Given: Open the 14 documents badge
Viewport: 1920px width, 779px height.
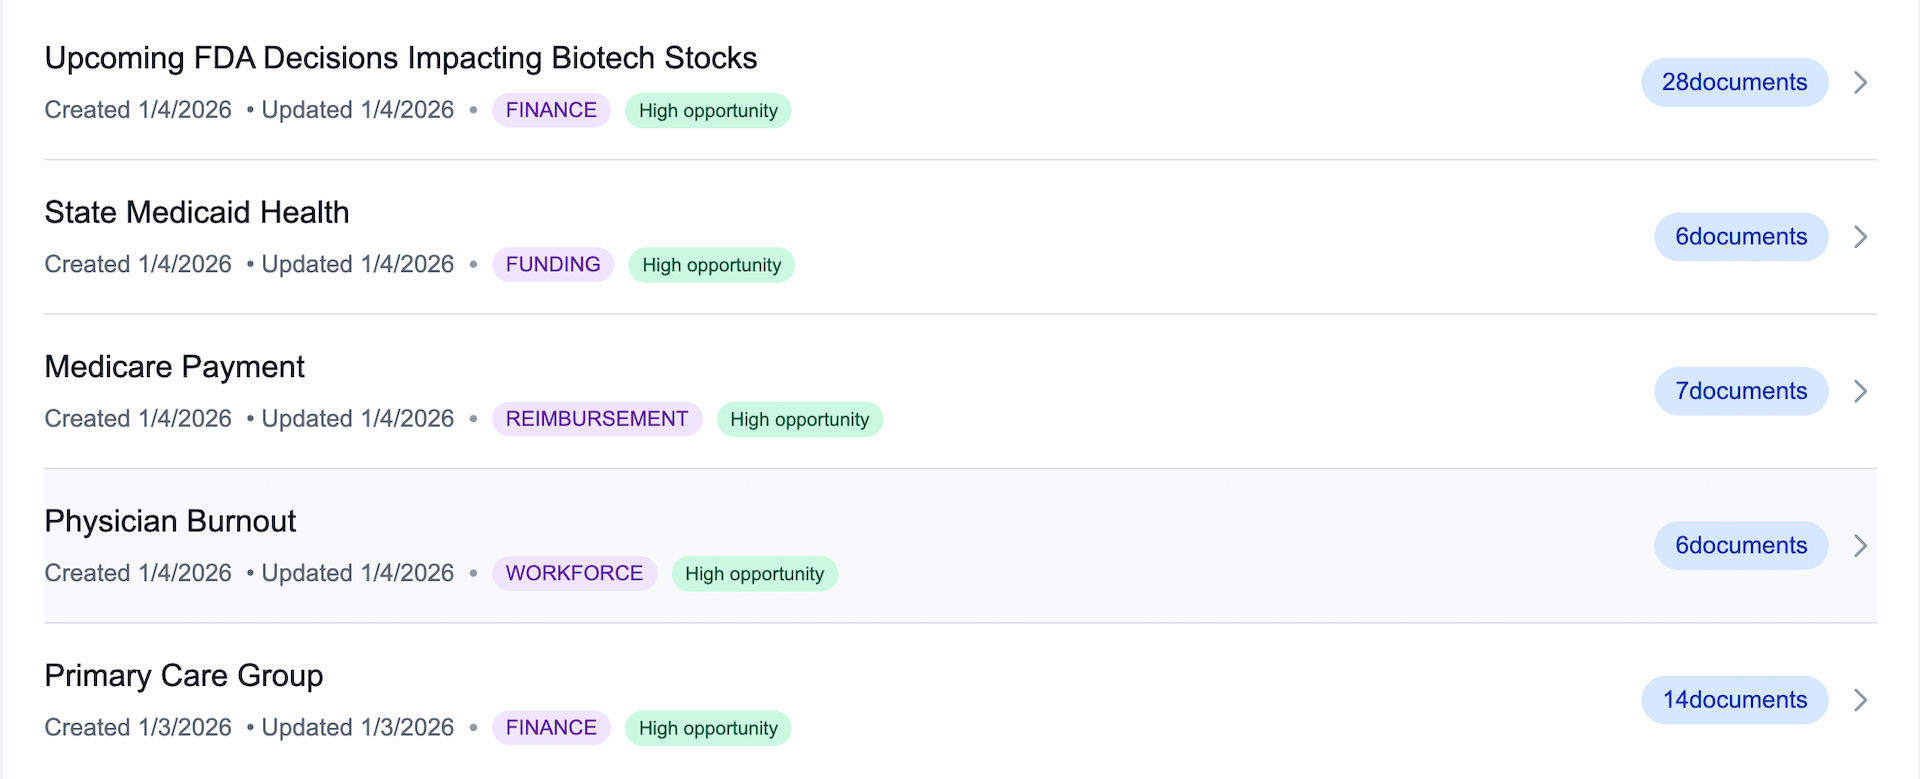Looking at the screenshot, I should (1734, 700).
